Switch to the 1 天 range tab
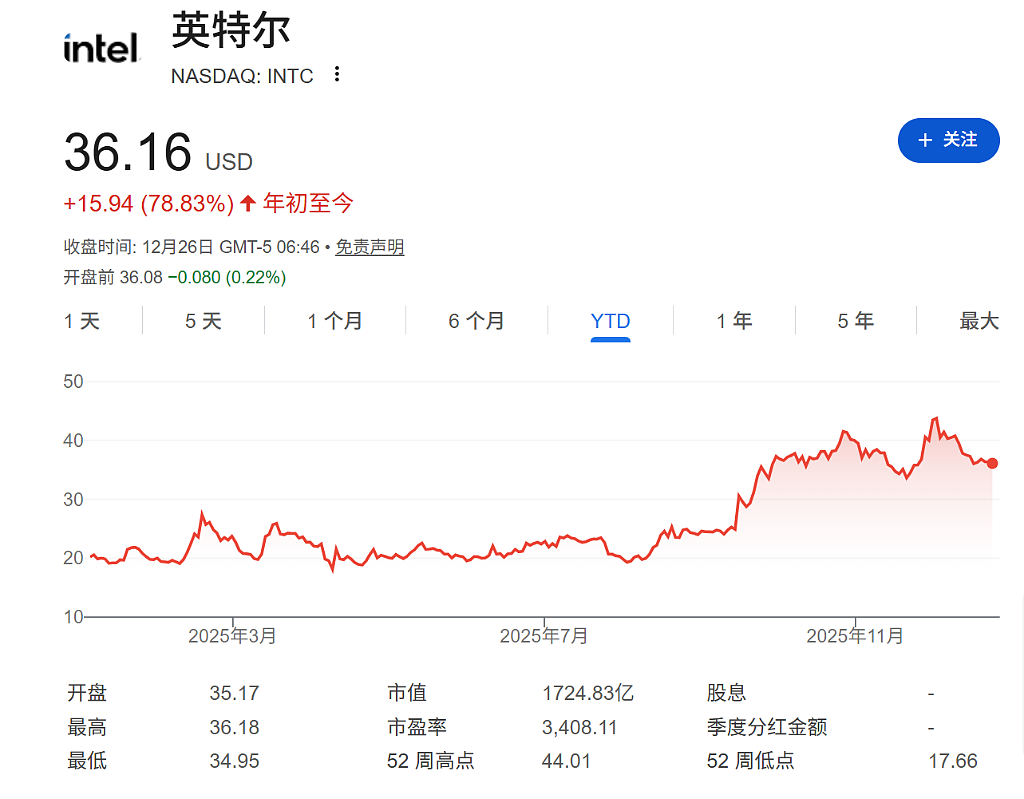The image size is (1024, 799). [82, 321]
